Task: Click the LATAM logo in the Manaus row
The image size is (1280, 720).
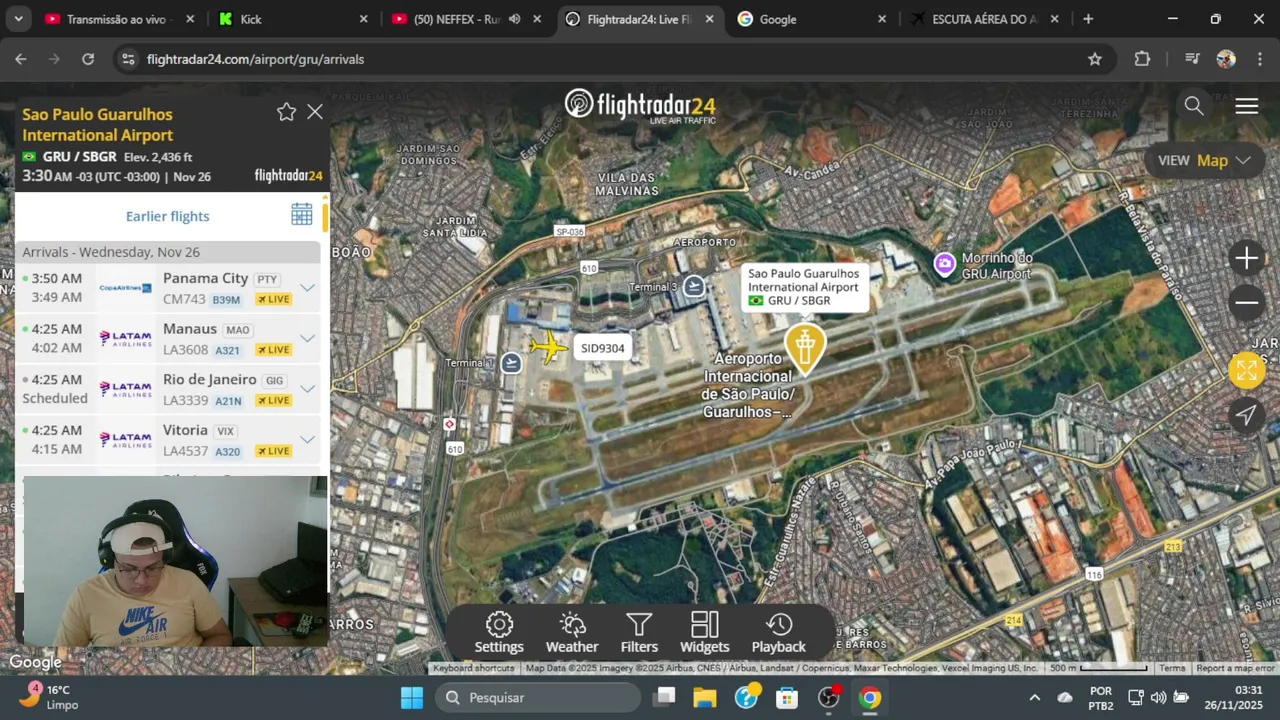Action: 125,338
